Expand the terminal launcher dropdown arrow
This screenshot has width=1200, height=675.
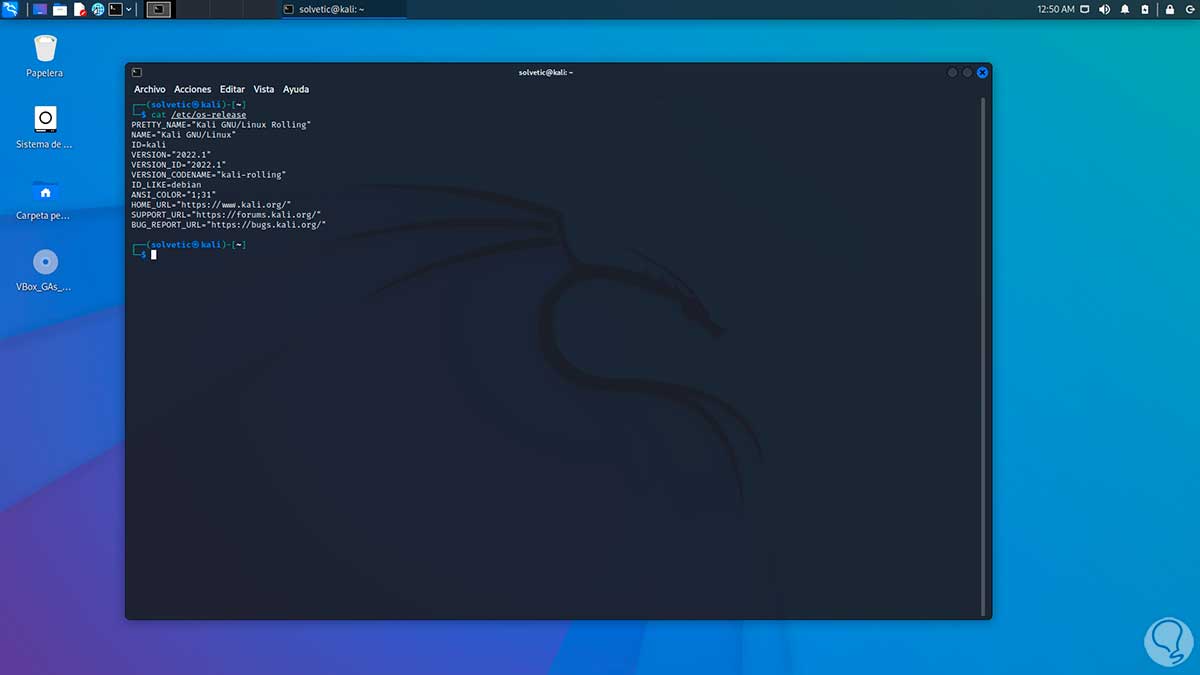pos(129,9)
